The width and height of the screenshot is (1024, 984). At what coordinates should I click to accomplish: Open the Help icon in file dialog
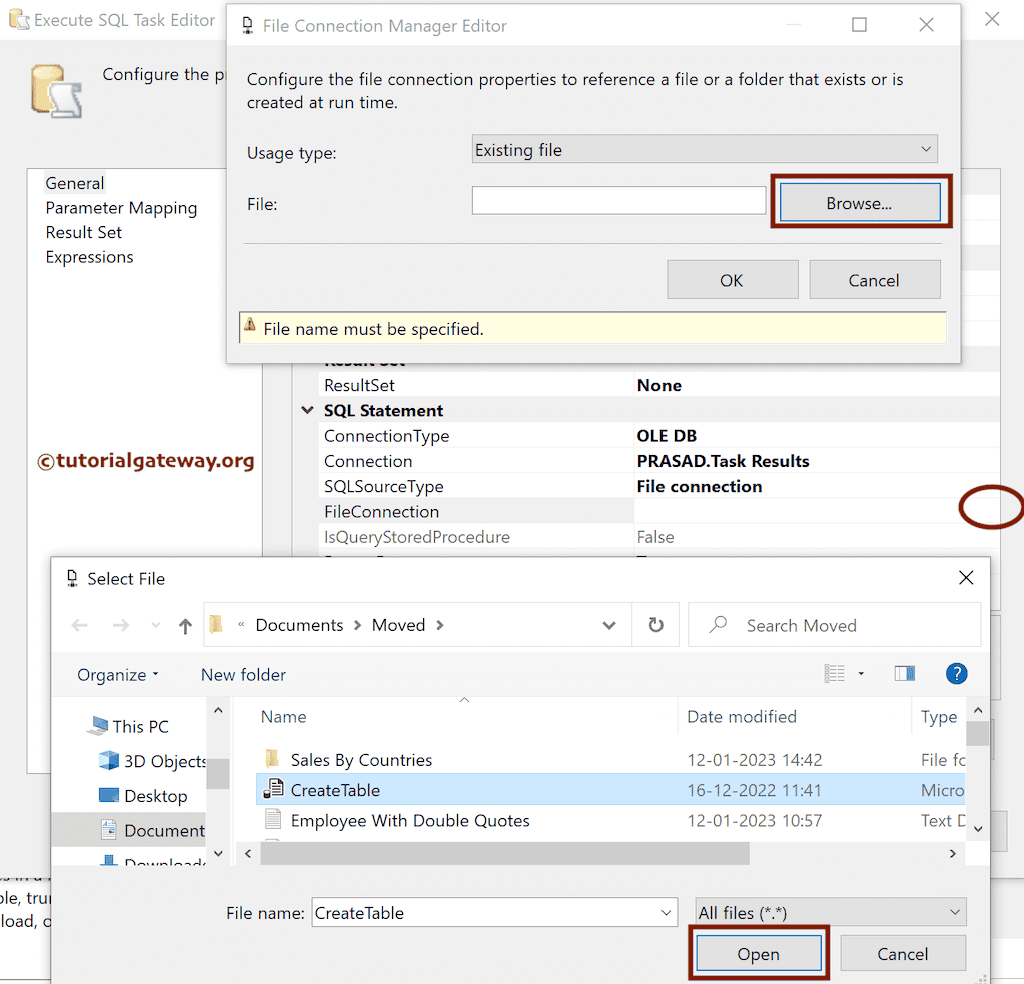pyautogui.click(x=956, y=673)
